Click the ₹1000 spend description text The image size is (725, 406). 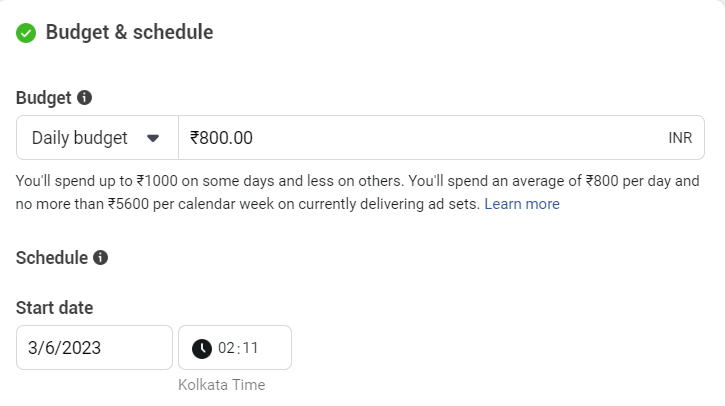click(x=157, y=181)
